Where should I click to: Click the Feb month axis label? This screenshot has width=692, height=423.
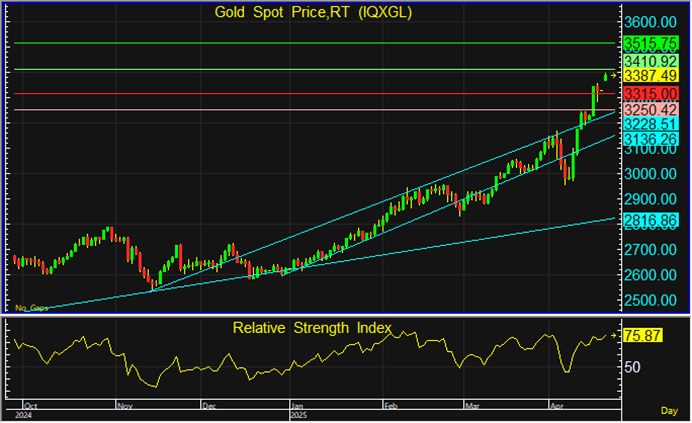tap(390, 407)
